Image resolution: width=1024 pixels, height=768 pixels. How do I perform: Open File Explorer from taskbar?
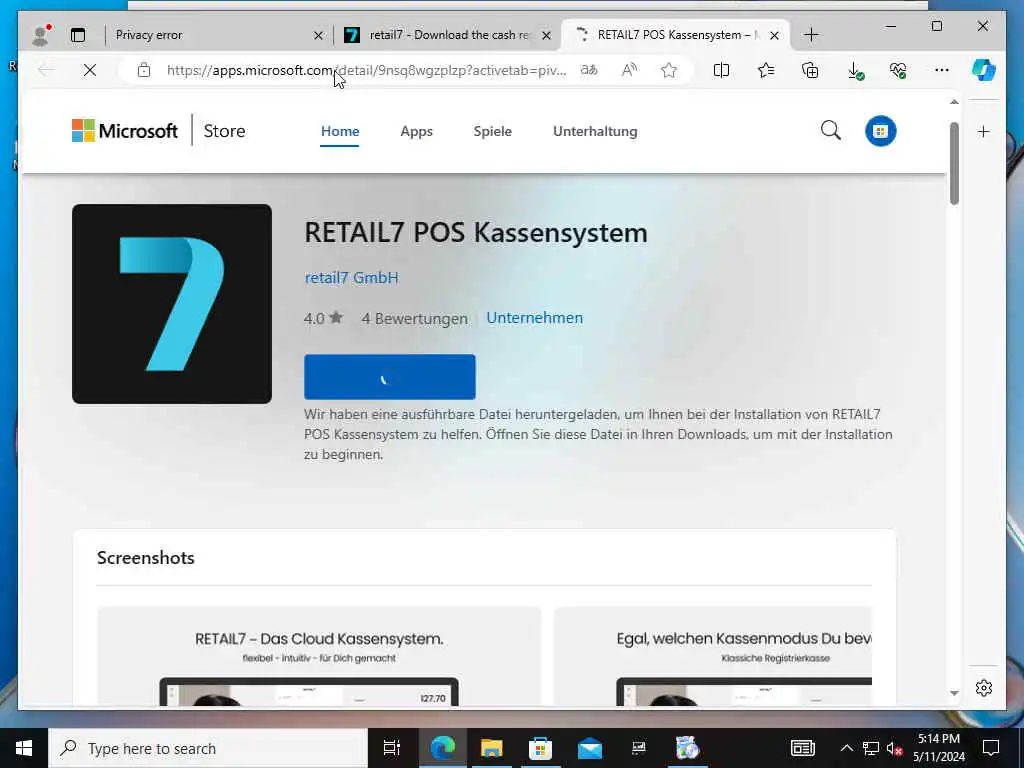click(491, 748)
